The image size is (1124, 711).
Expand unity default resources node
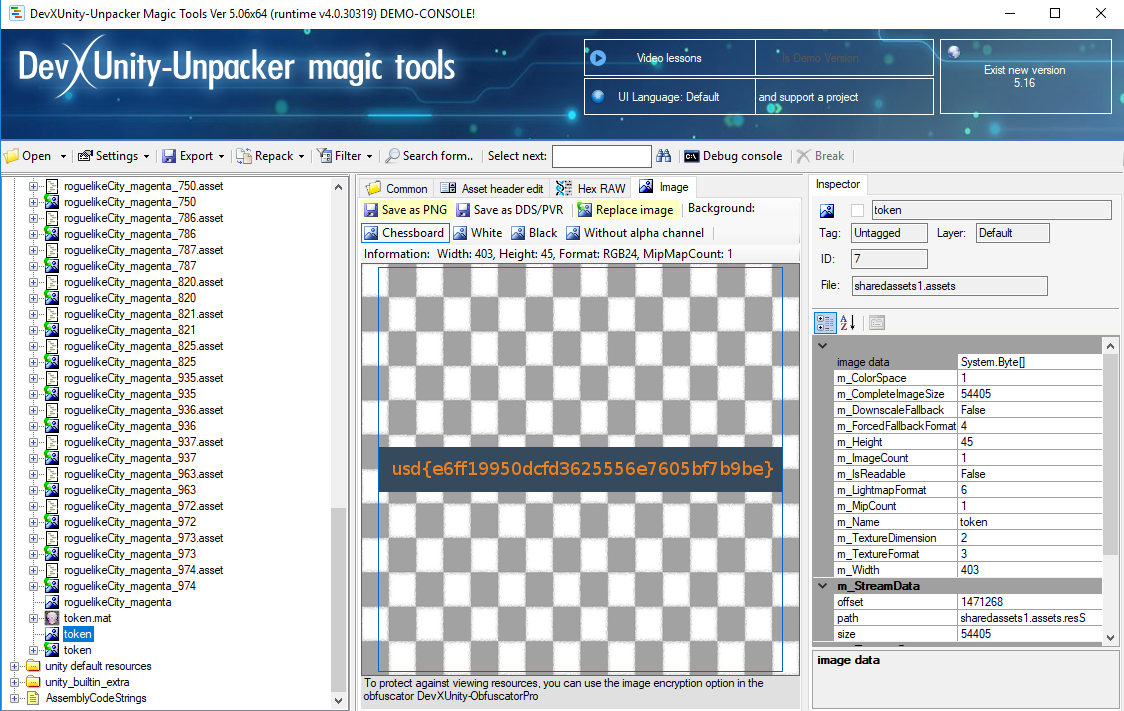coord(14,666)
